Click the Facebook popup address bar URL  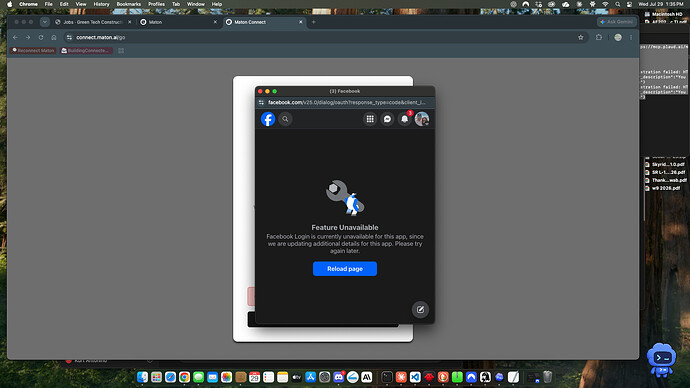click(x=347, y=102)
